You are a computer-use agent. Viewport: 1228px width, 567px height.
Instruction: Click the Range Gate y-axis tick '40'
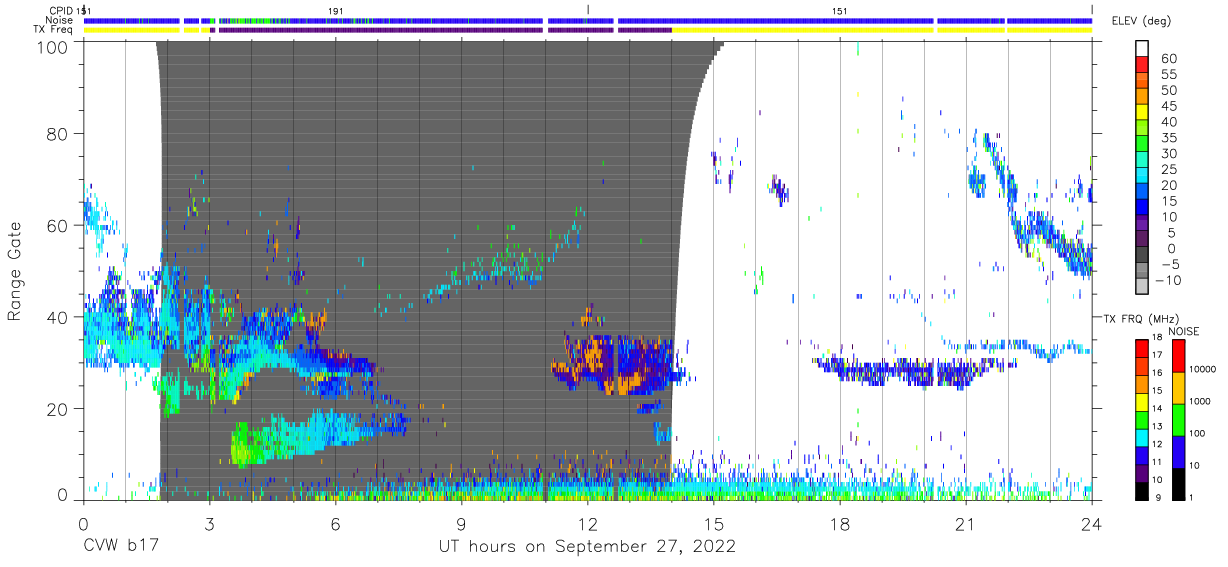57,316
